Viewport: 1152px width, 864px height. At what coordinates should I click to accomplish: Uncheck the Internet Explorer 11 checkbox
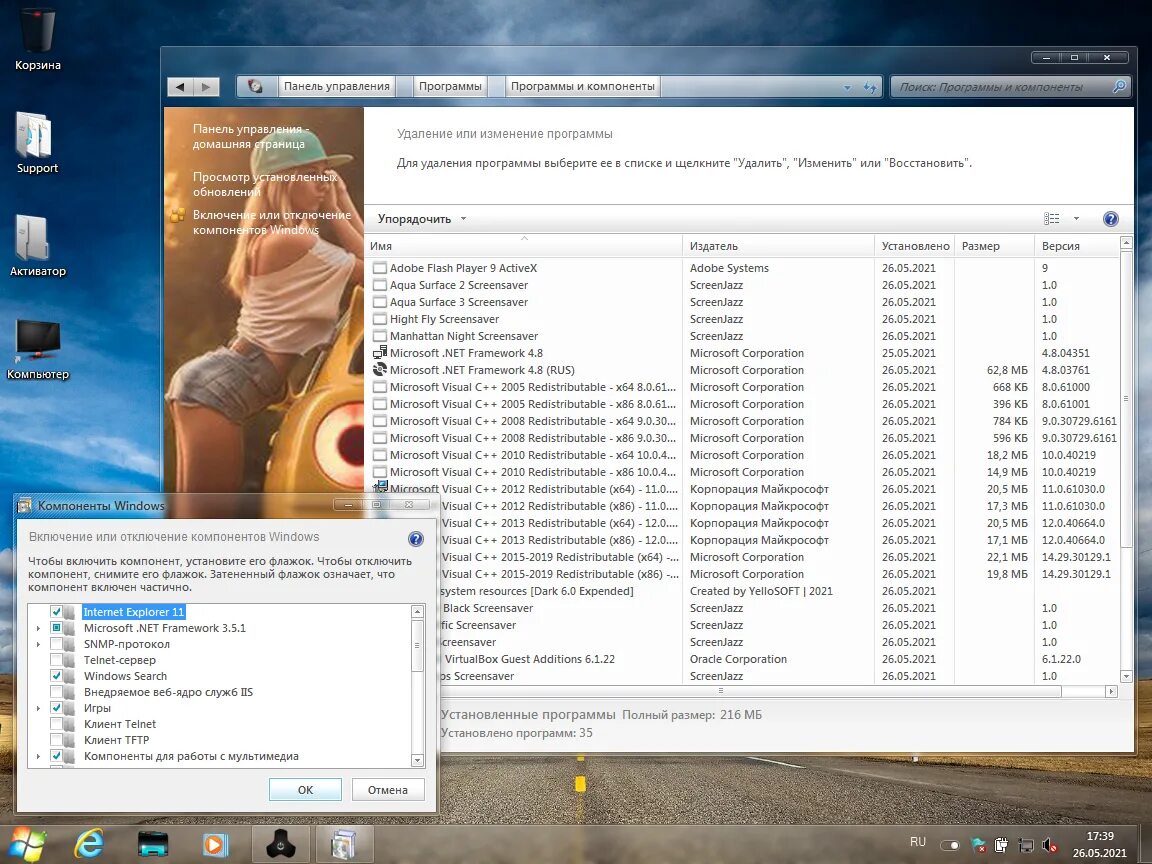(x=56, y=611)
